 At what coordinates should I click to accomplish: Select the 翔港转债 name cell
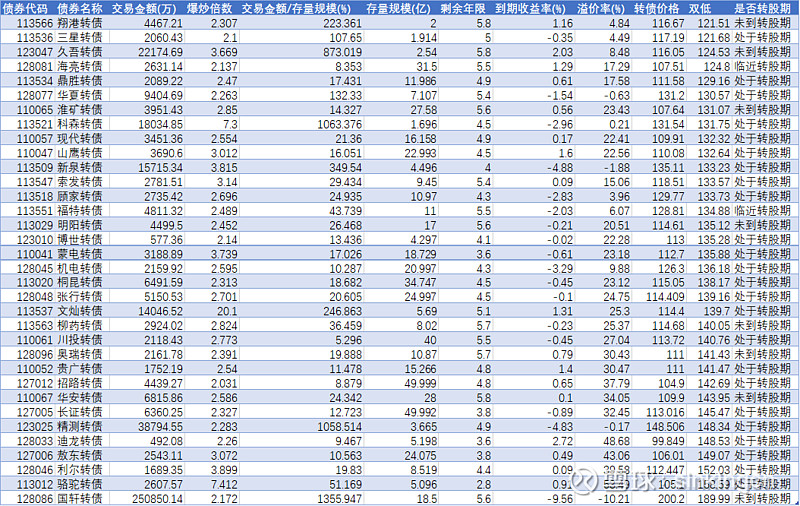79,23
